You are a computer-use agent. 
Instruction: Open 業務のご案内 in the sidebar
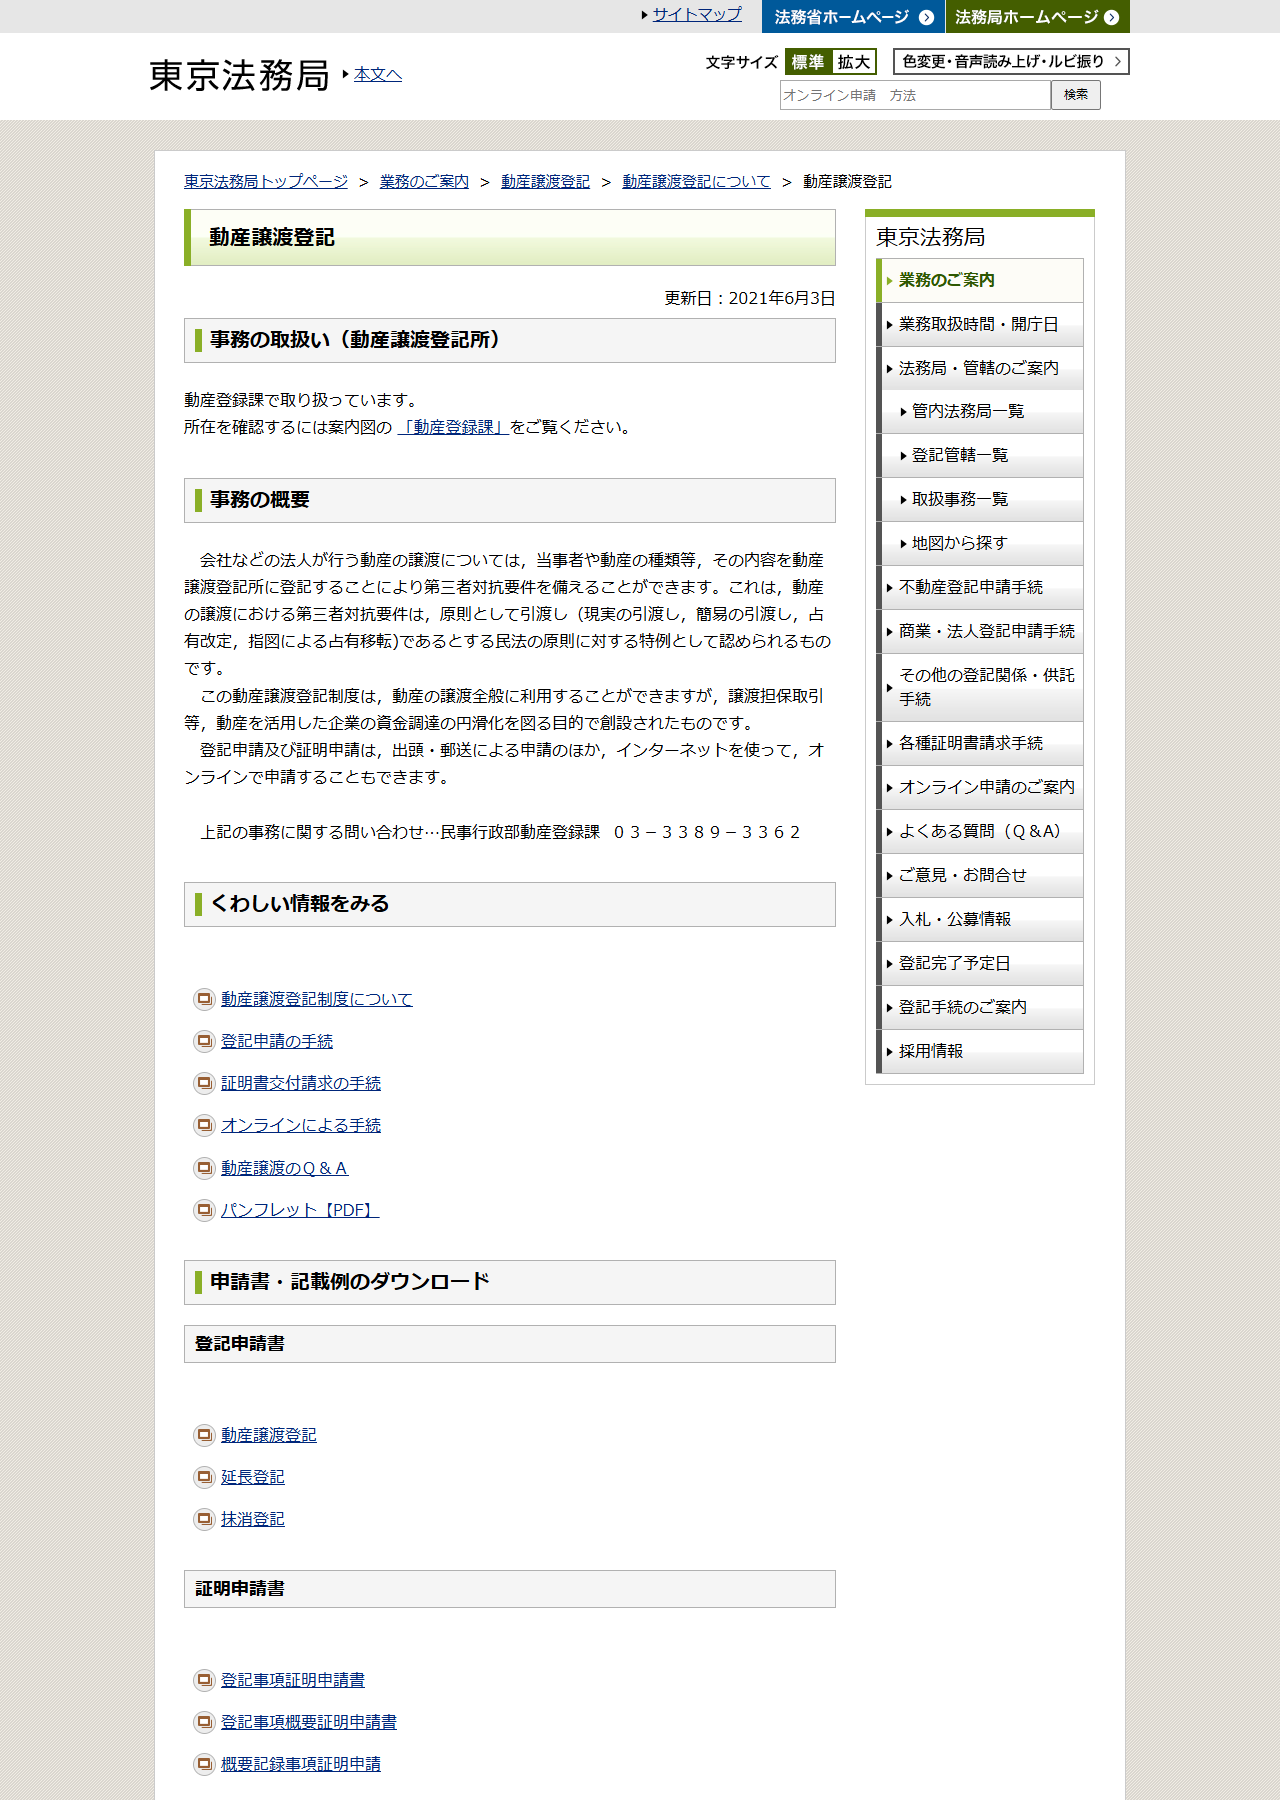980,280
